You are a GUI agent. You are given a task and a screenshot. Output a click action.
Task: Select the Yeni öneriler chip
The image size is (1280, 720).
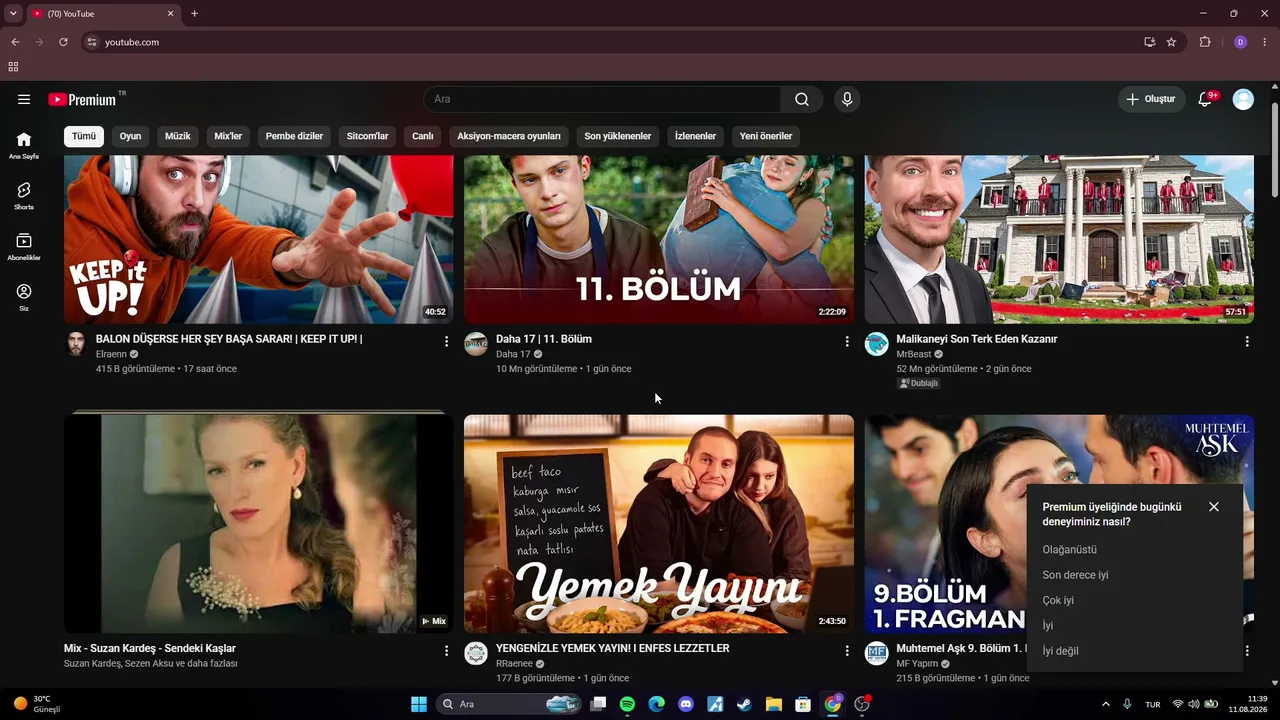point(766,136)
